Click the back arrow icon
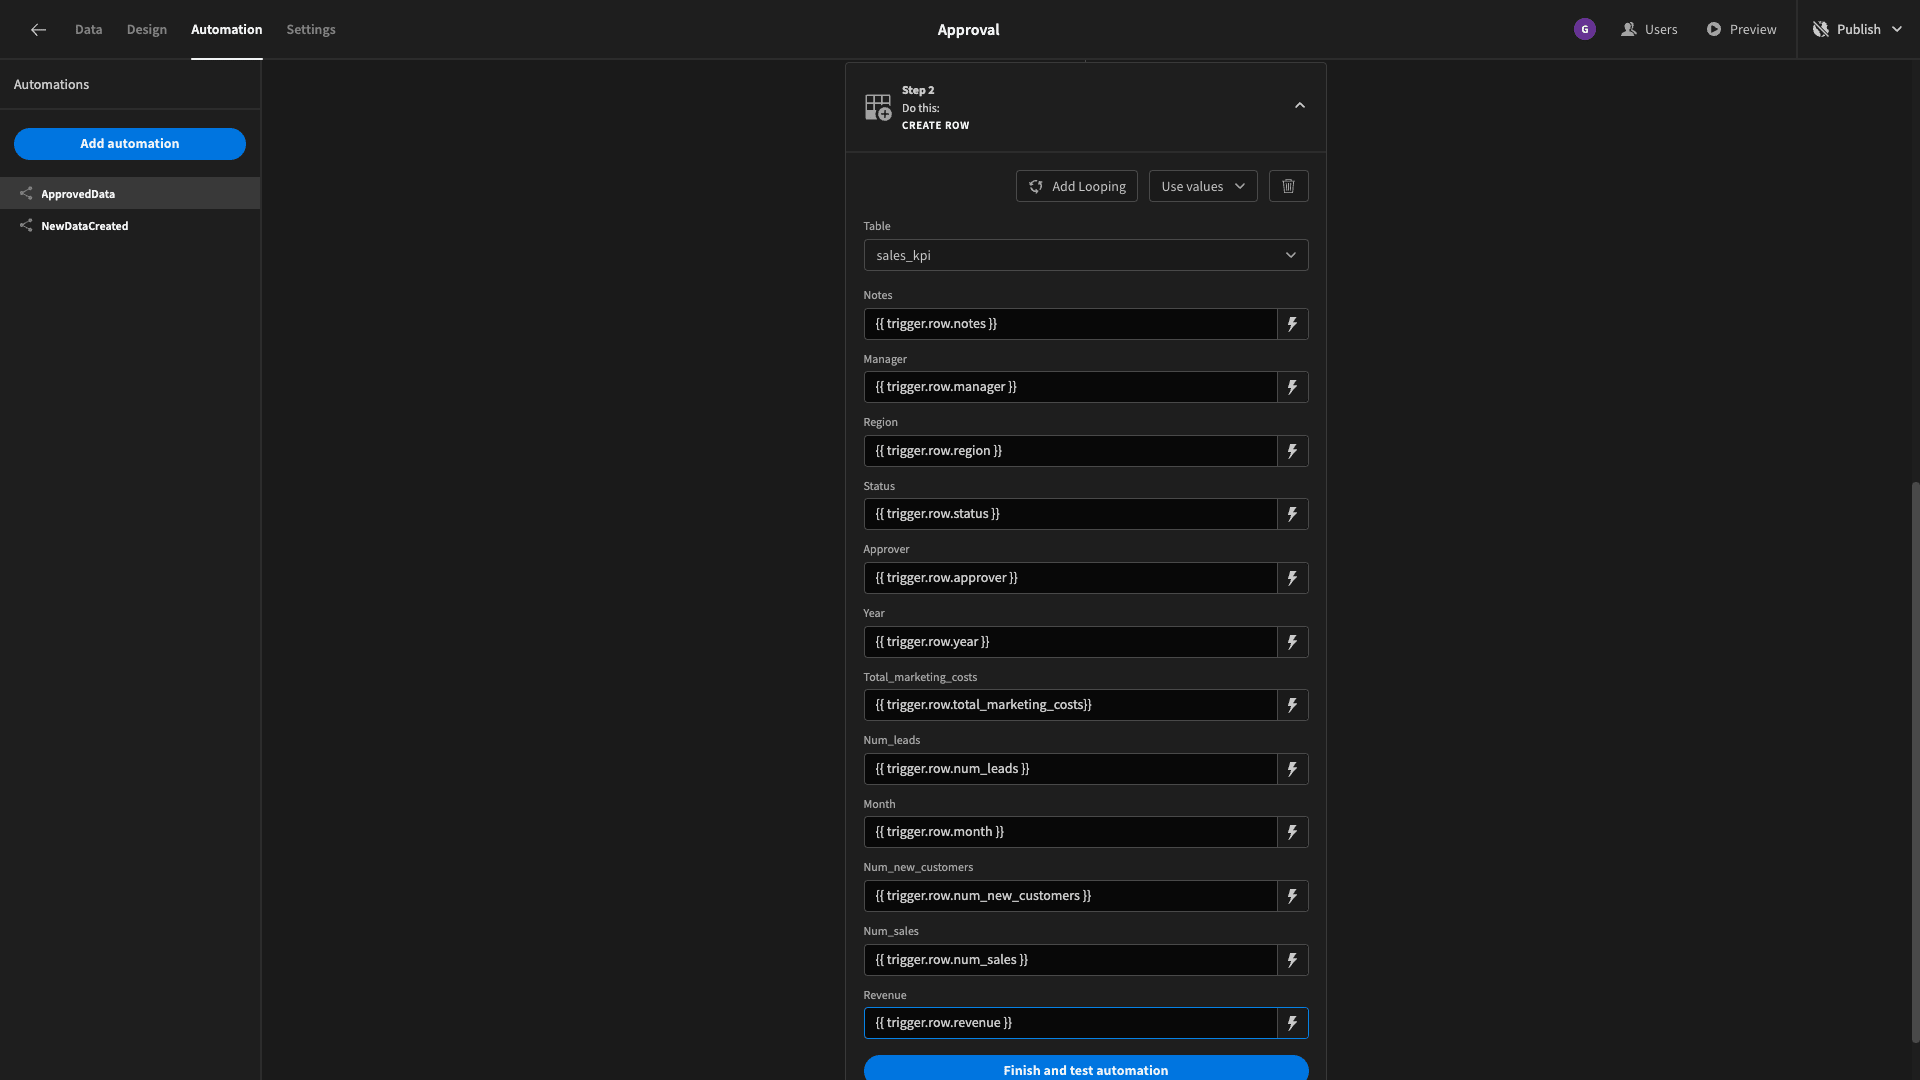 tap(38, 30)
